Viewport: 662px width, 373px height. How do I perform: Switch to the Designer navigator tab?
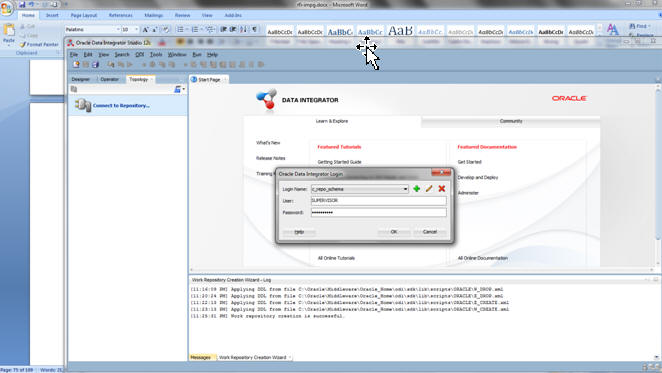click(x=81, y=79)
